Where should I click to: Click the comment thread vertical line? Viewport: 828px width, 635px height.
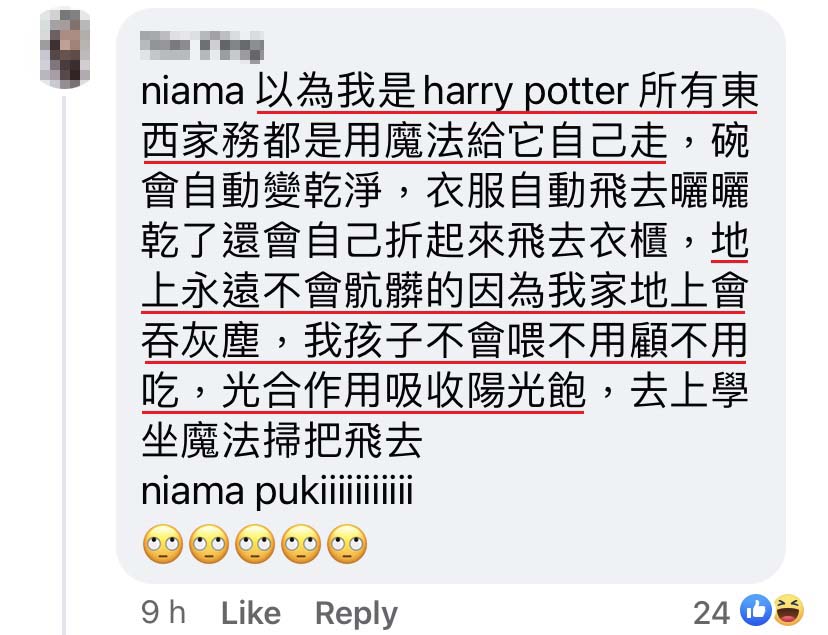coord(64,364)
